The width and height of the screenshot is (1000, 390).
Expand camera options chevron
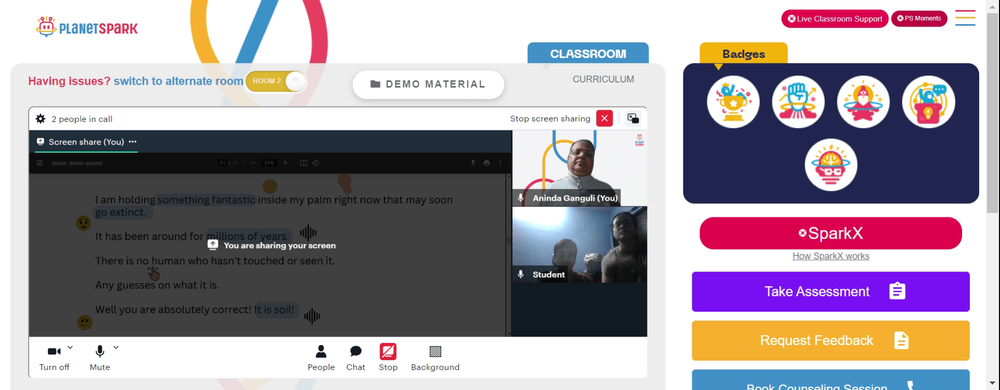pos(70,347)
